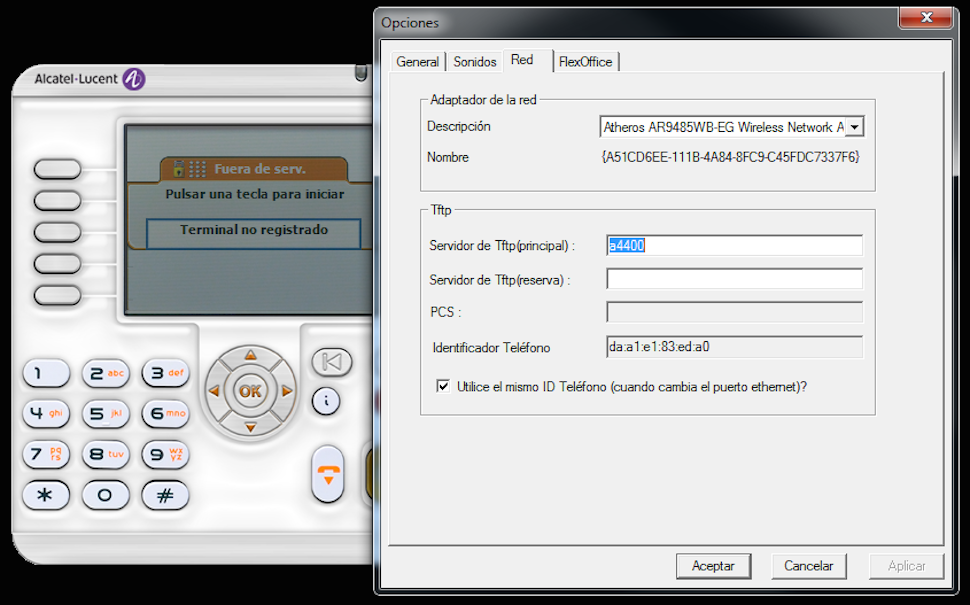The width and height of the screenshot is (970, 605).
Task: Tap the phone key 5 jkl
Action: pos(106,414)
